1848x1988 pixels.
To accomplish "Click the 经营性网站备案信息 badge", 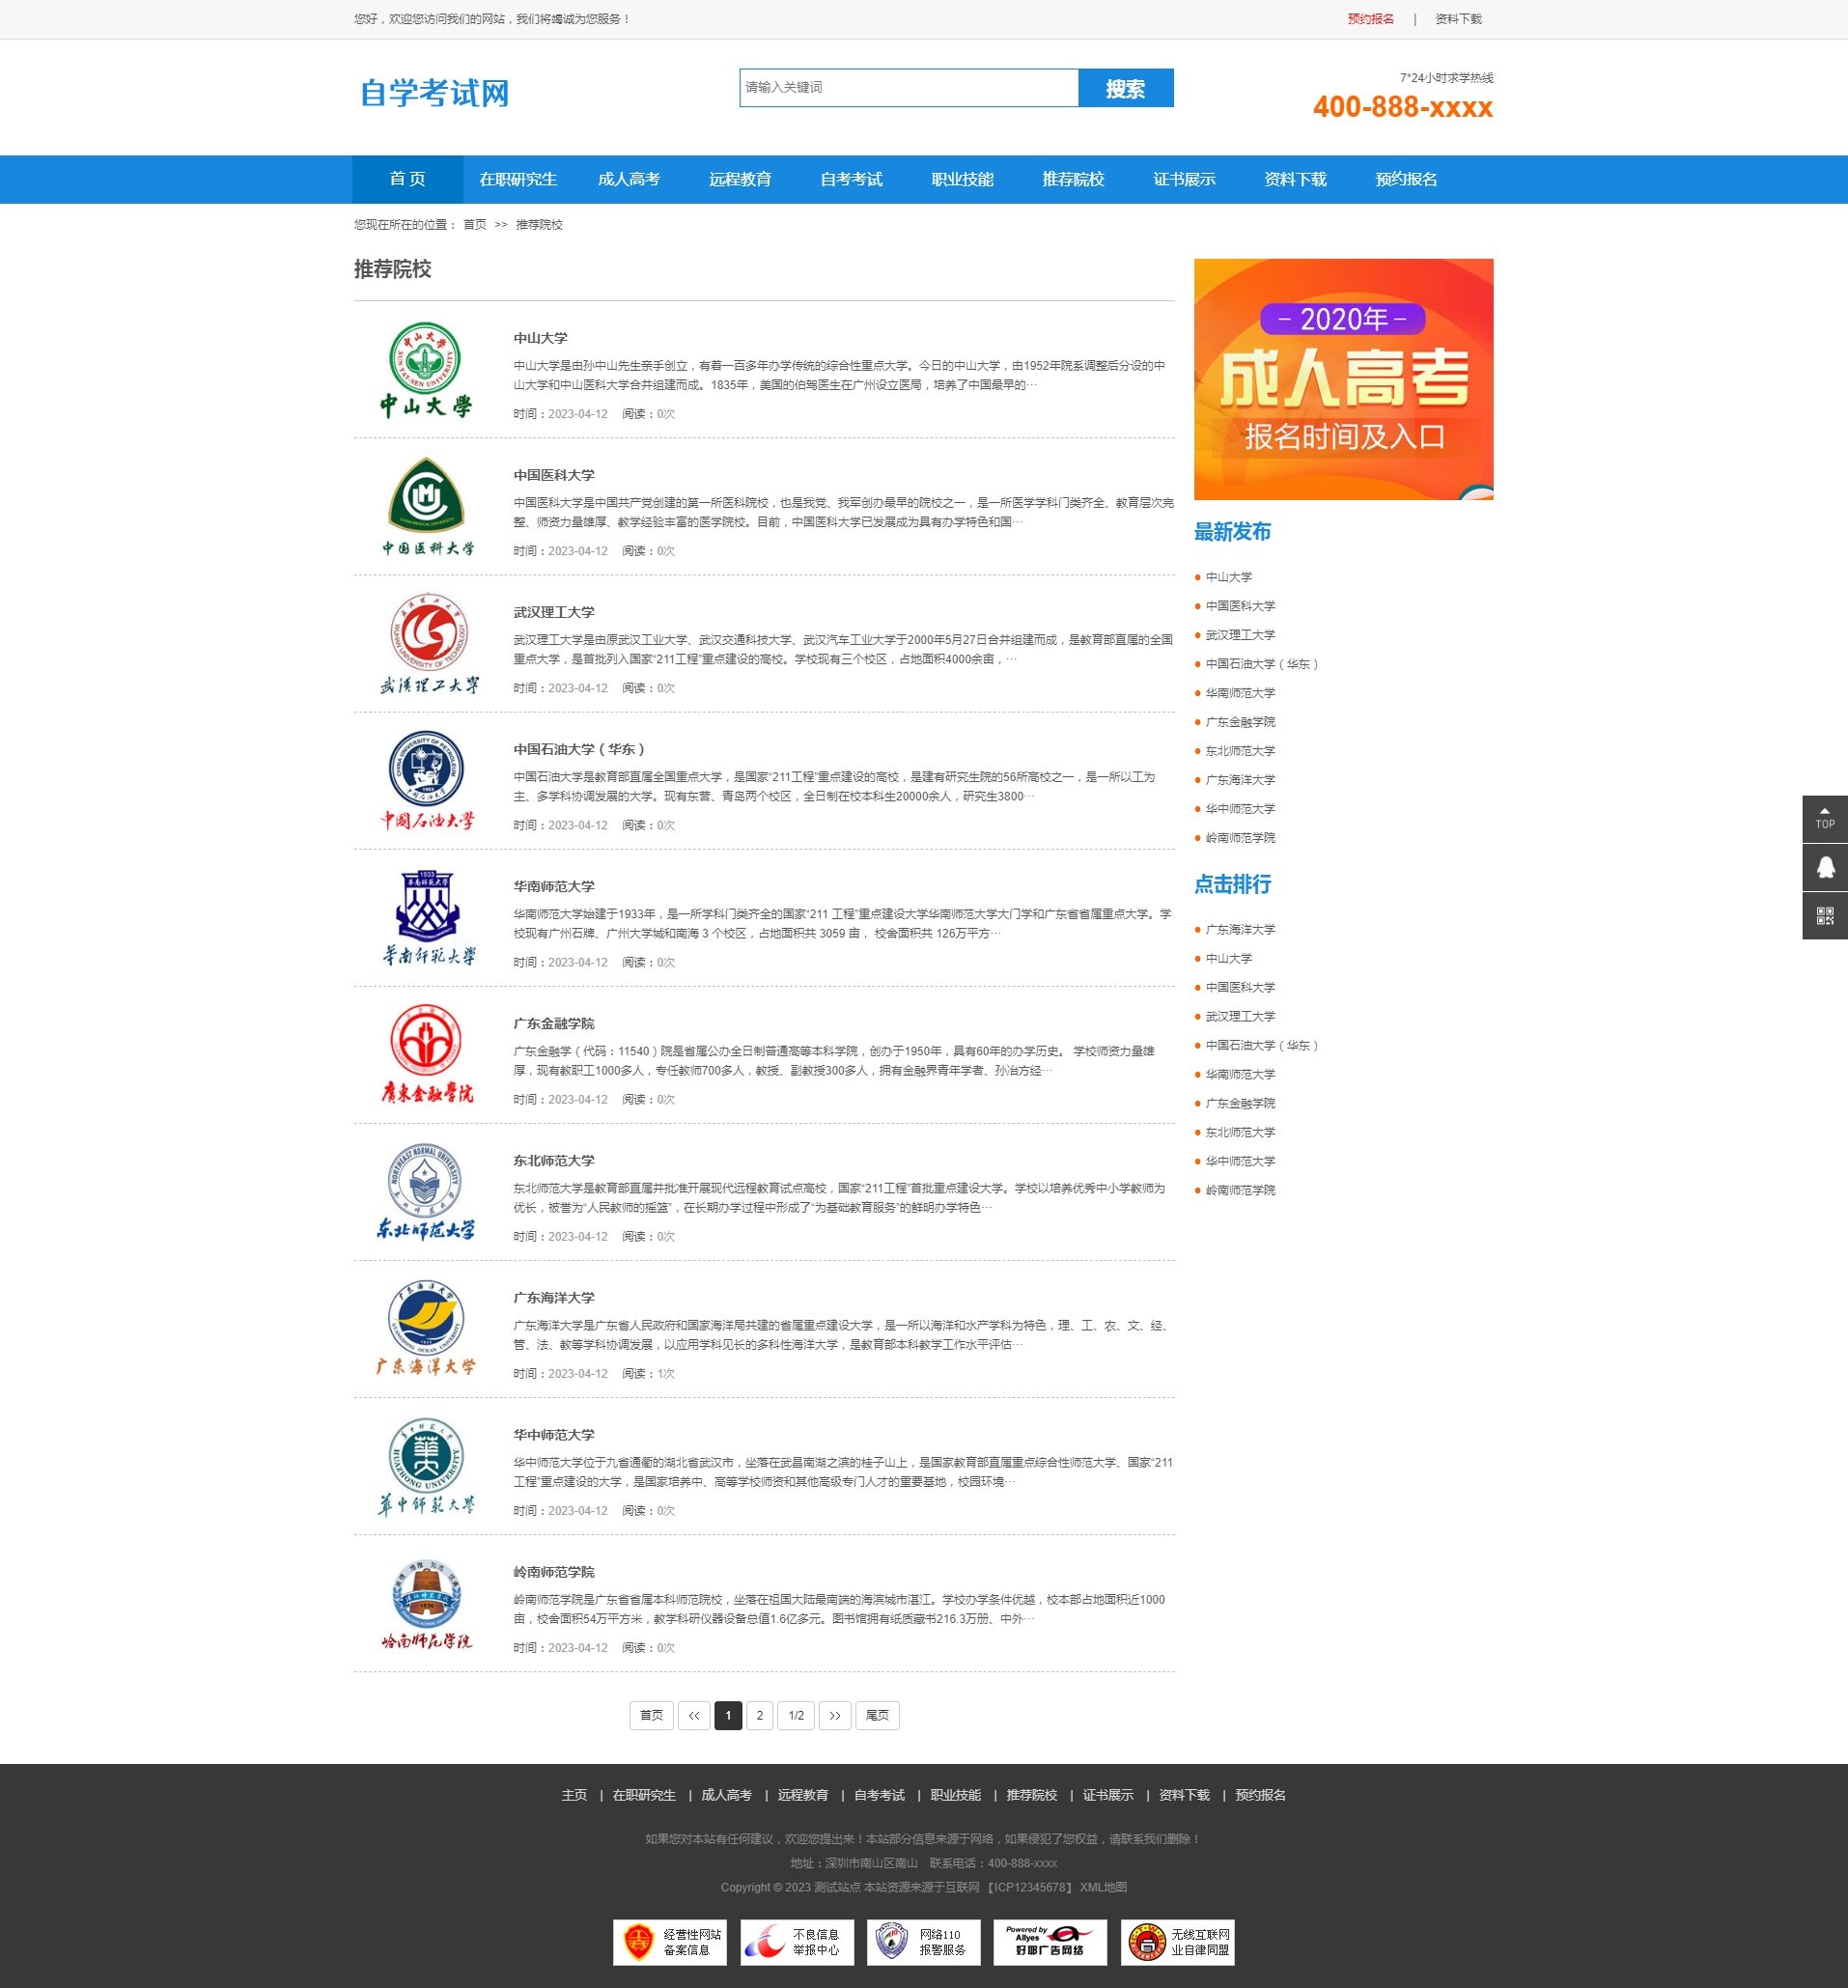I will tap(669, 1941).
